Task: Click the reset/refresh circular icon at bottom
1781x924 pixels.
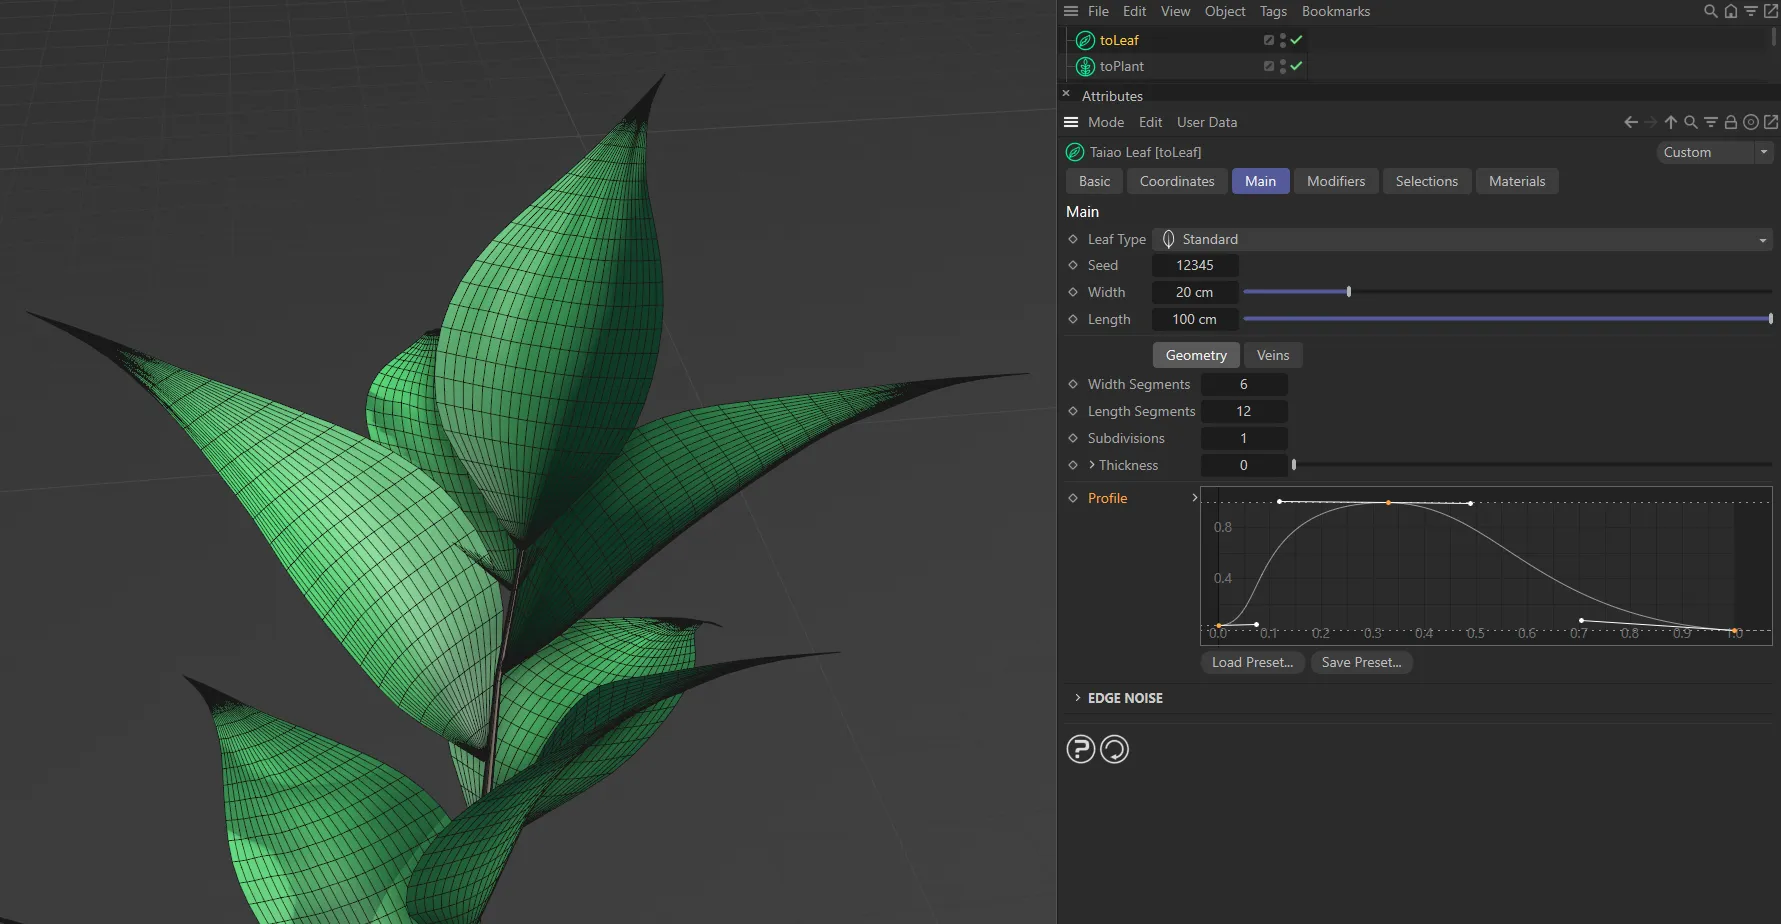Action: [1115, 748]
